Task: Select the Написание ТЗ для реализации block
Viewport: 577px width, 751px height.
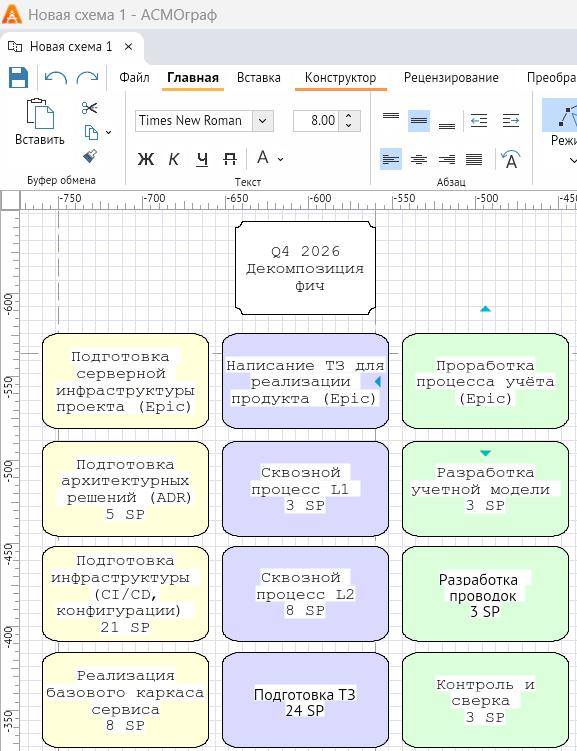Action: (305, 381)
